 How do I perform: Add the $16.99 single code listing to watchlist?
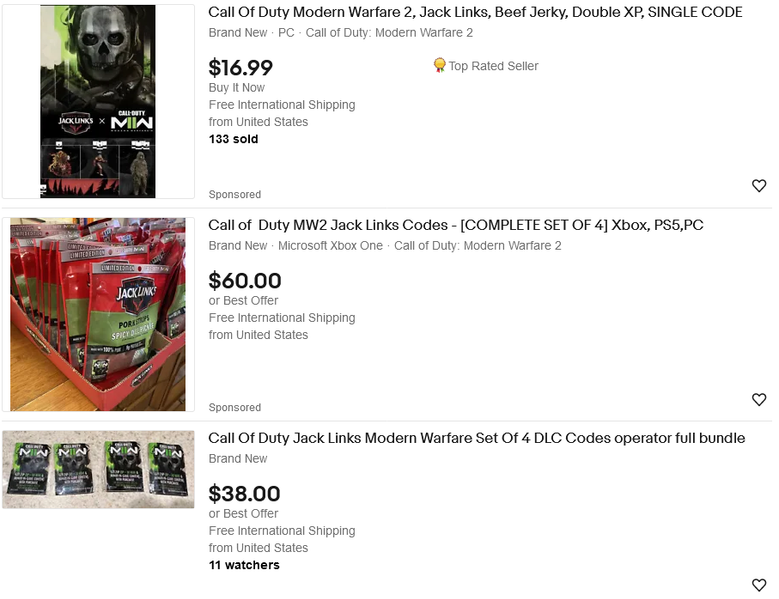point(758,186)
